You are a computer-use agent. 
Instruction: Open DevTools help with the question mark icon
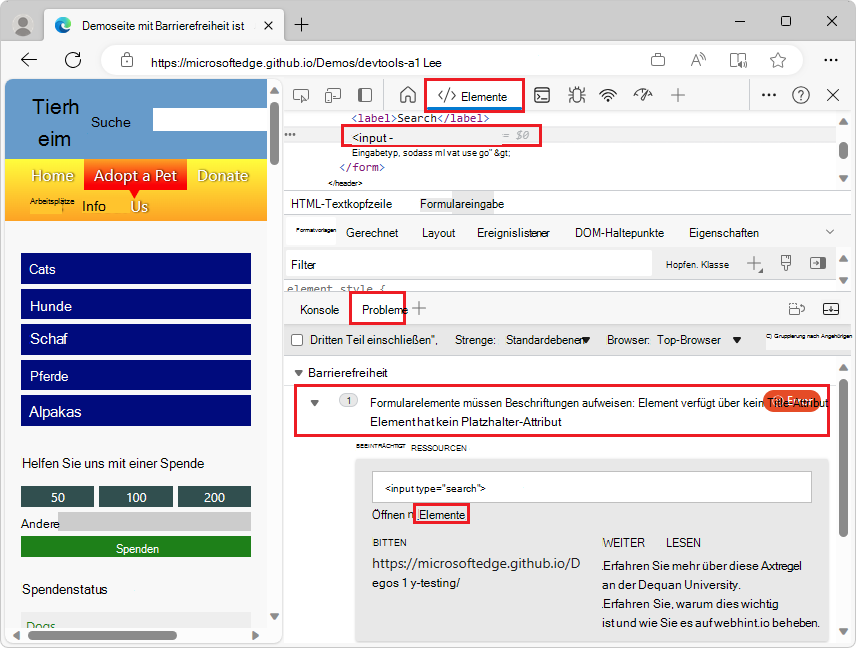(799, 95)
